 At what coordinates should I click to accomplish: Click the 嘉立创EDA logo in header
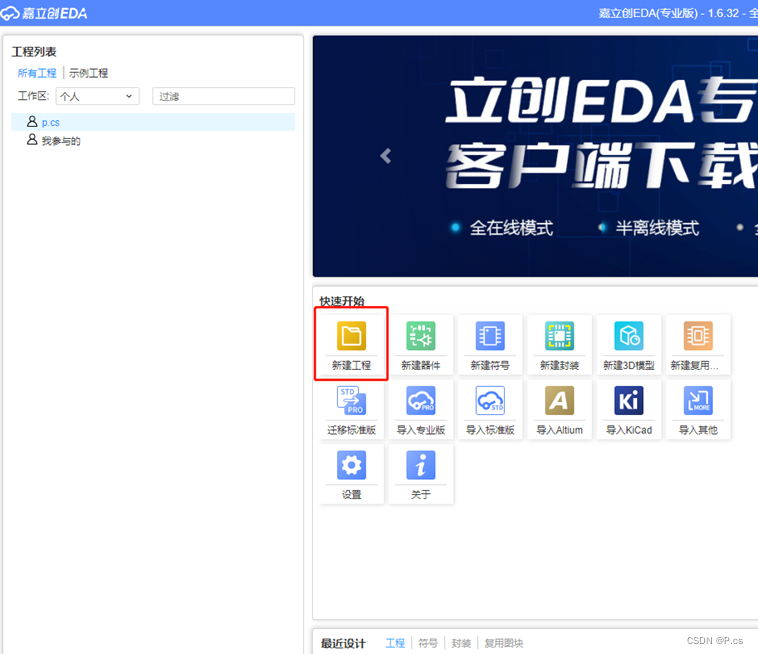44,13
